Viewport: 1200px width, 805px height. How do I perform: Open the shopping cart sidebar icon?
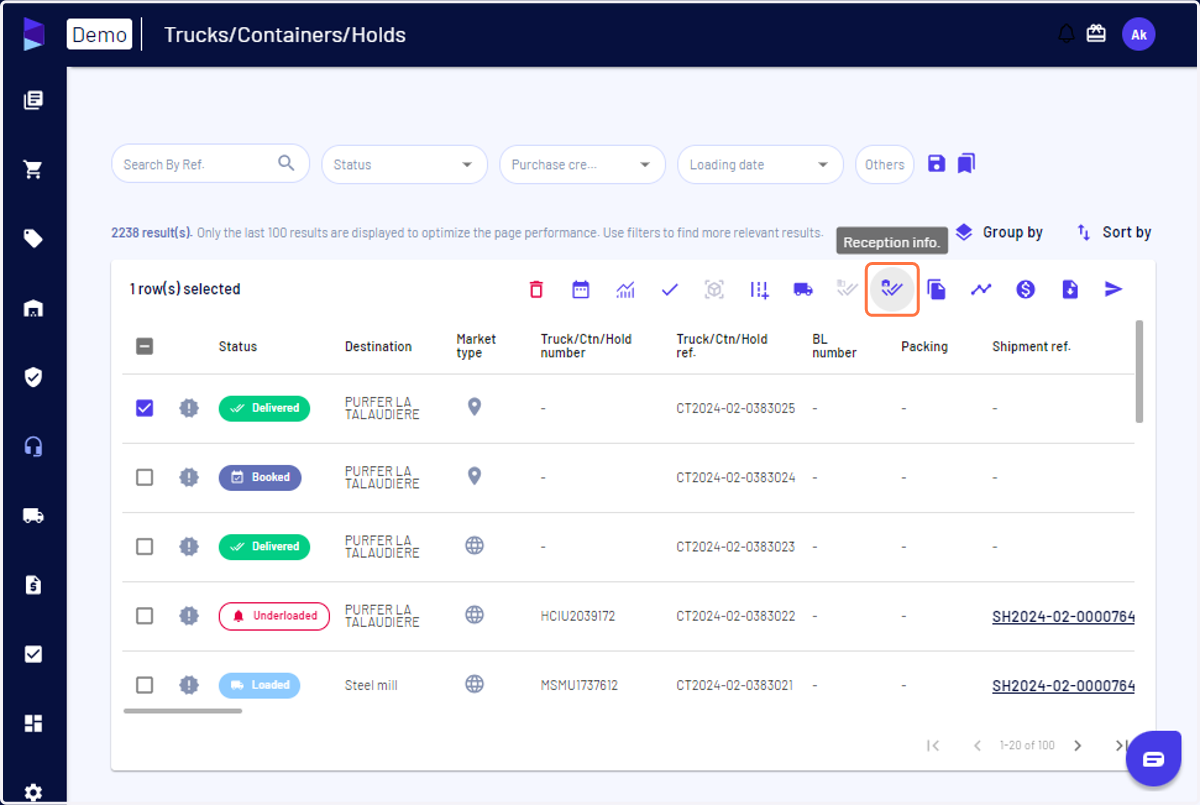click(x=33, y=170)
